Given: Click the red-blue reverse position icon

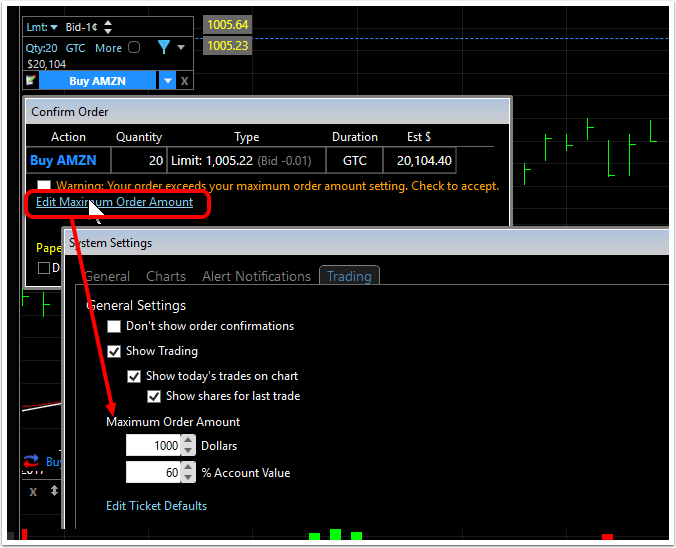Looking at the screenshot, I should [x=31, y=461].
